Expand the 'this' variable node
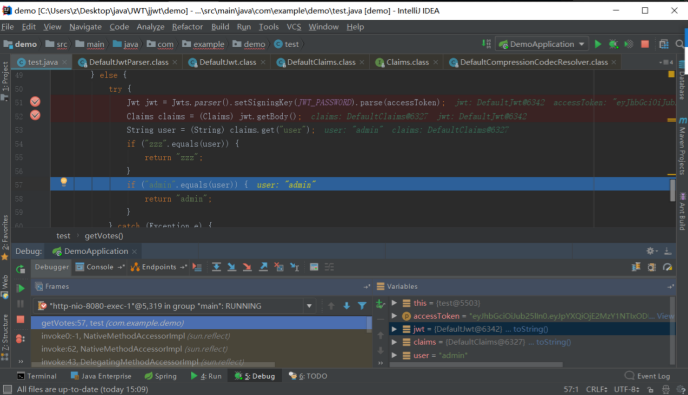Viewport: 688px width, 395px height. pos(394,303)
